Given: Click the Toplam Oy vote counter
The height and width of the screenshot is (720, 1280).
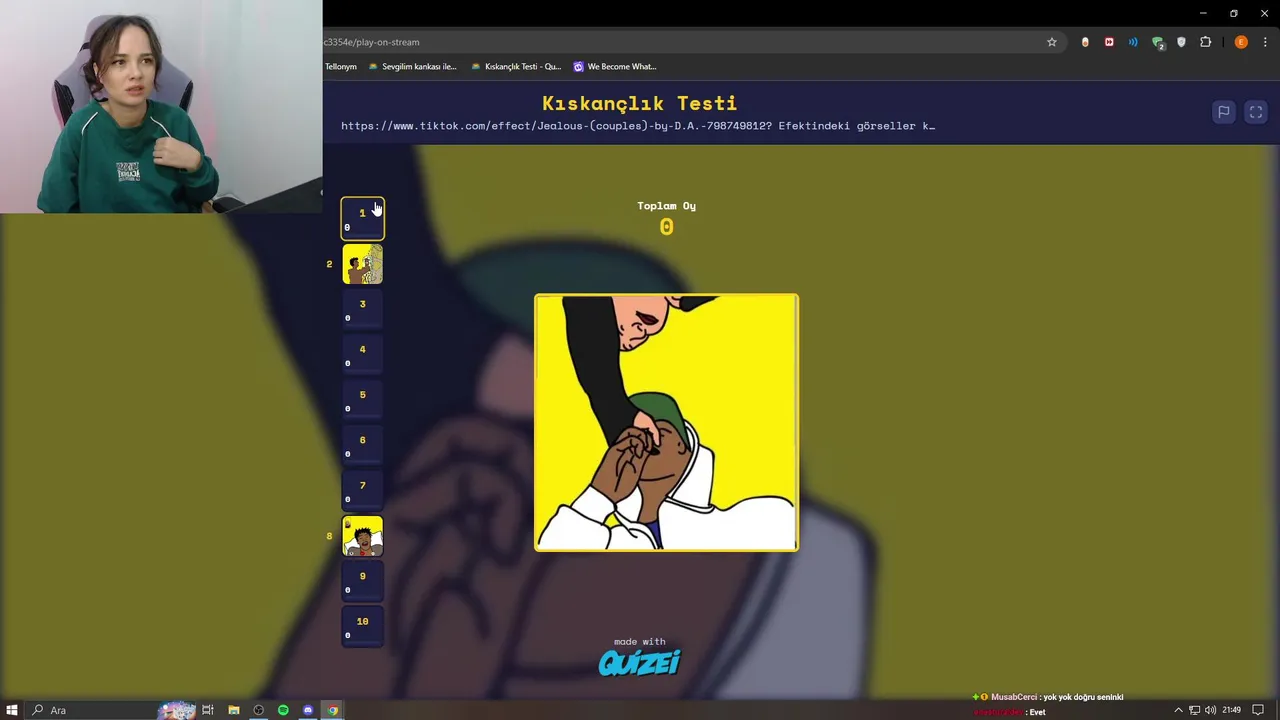Looking at the screenshot, I should 666,218.
